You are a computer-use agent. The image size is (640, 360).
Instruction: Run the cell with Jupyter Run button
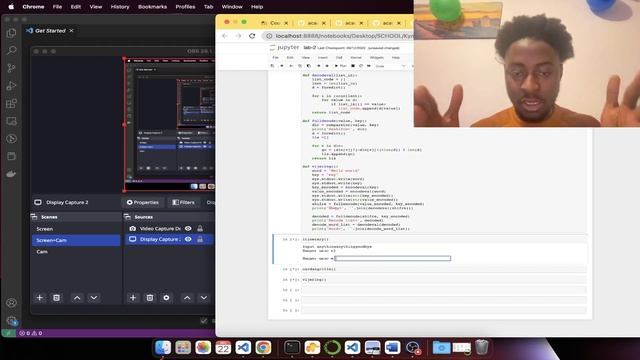click(x=340, y=66)
